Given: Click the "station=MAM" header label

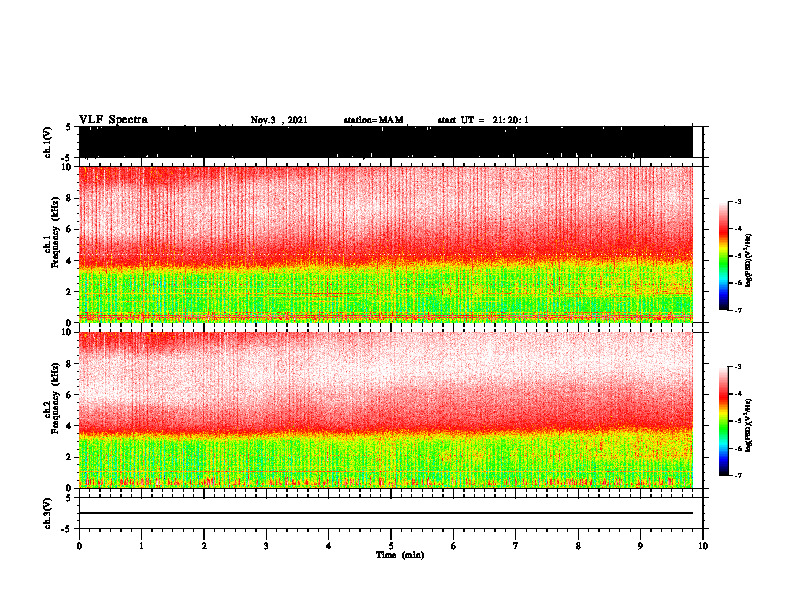Looking at the screenshot, I should (373, 120).
